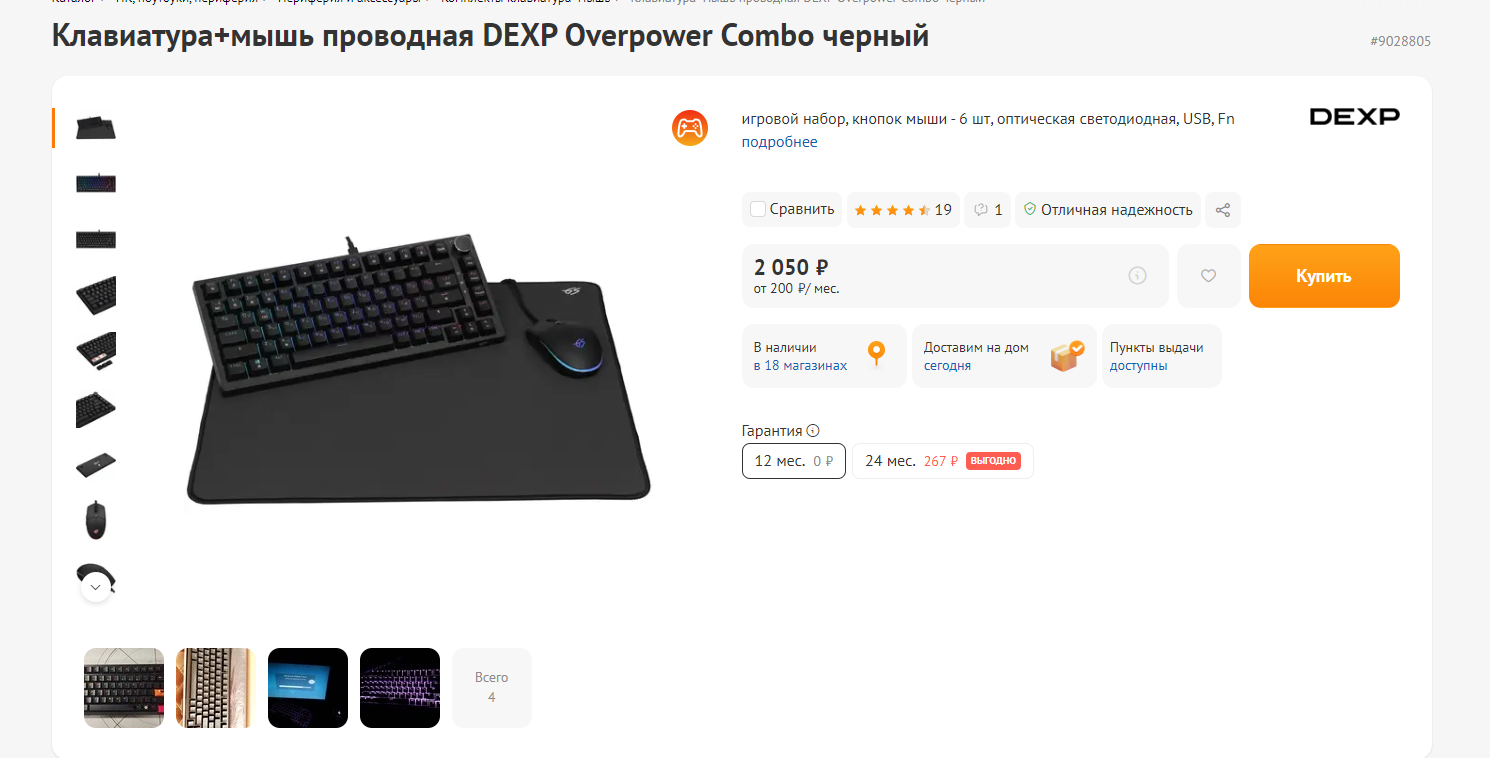Open the warranty info icon beside Гарантия
Screen dimensions: 1490x758
point(813,431)
